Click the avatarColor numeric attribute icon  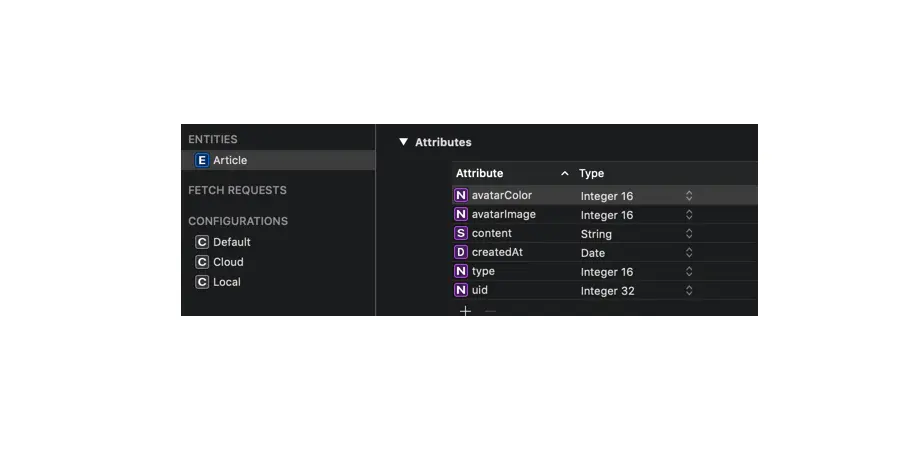click(461, 196)
